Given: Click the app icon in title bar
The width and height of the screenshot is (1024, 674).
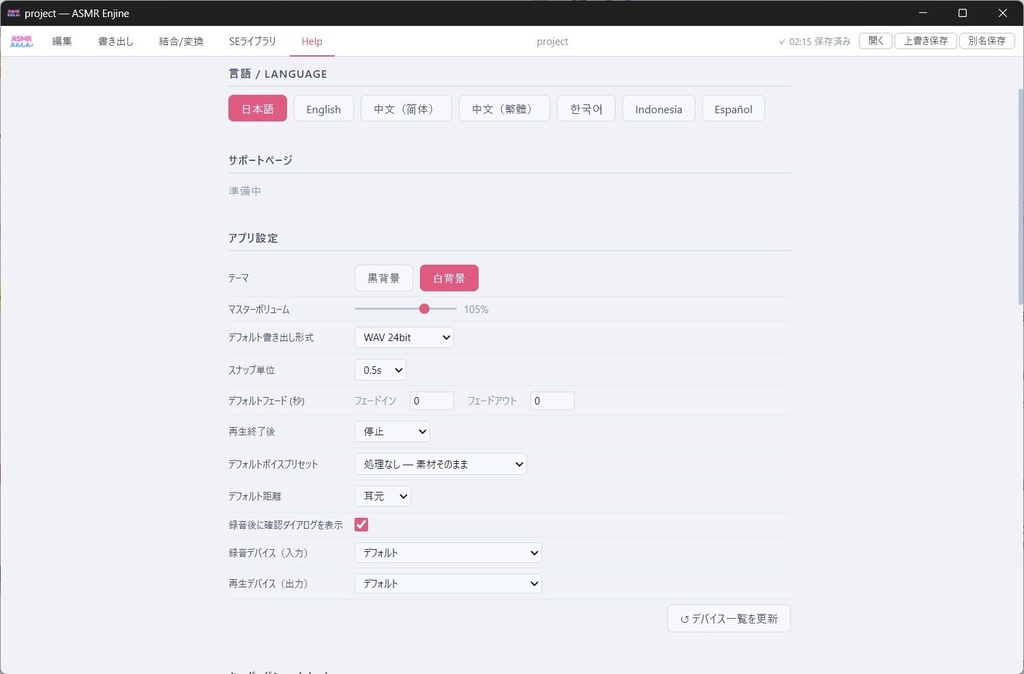Looking at the screenshot, I should point(13,13).
